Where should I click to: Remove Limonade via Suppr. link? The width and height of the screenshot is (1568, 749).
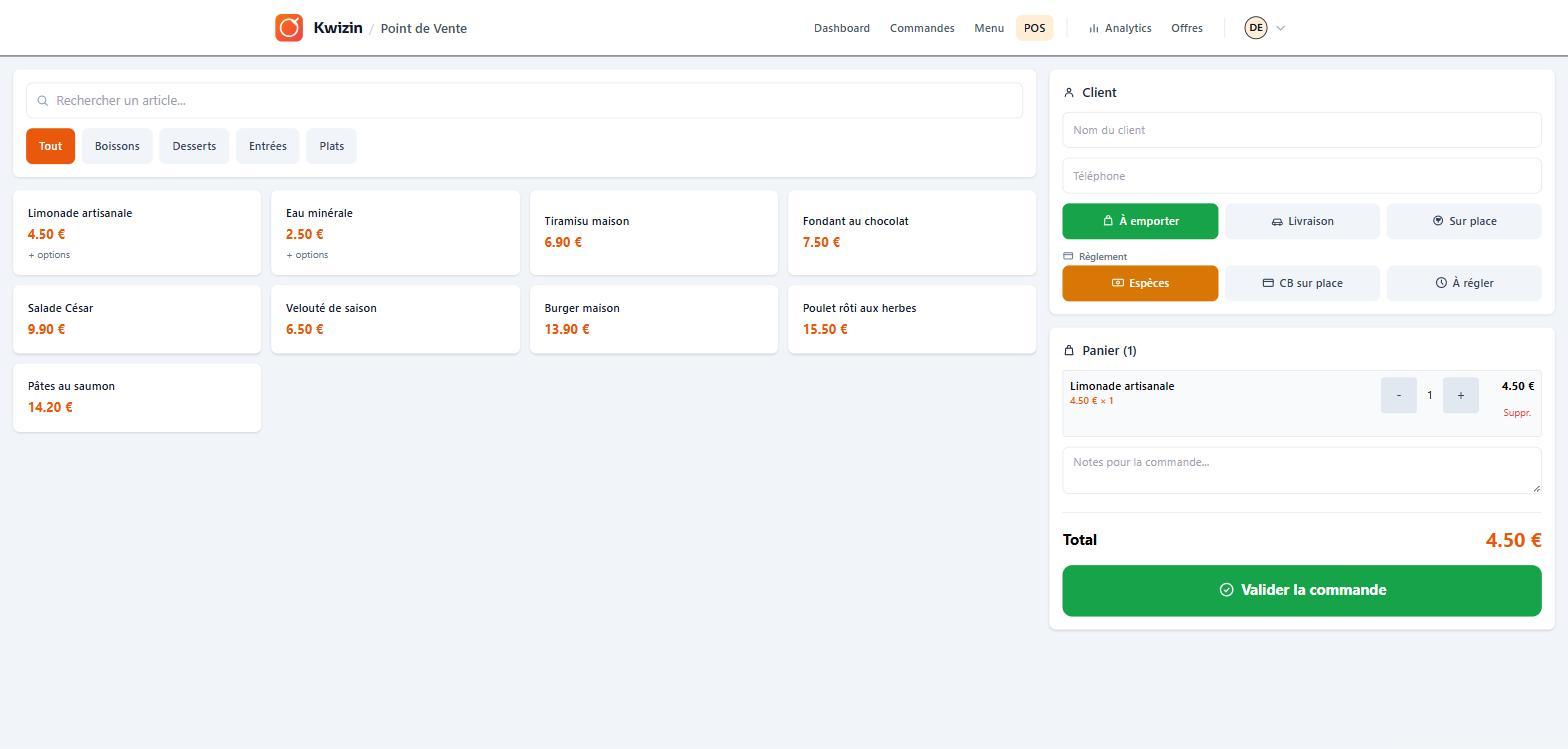[x=1517, y=413]
